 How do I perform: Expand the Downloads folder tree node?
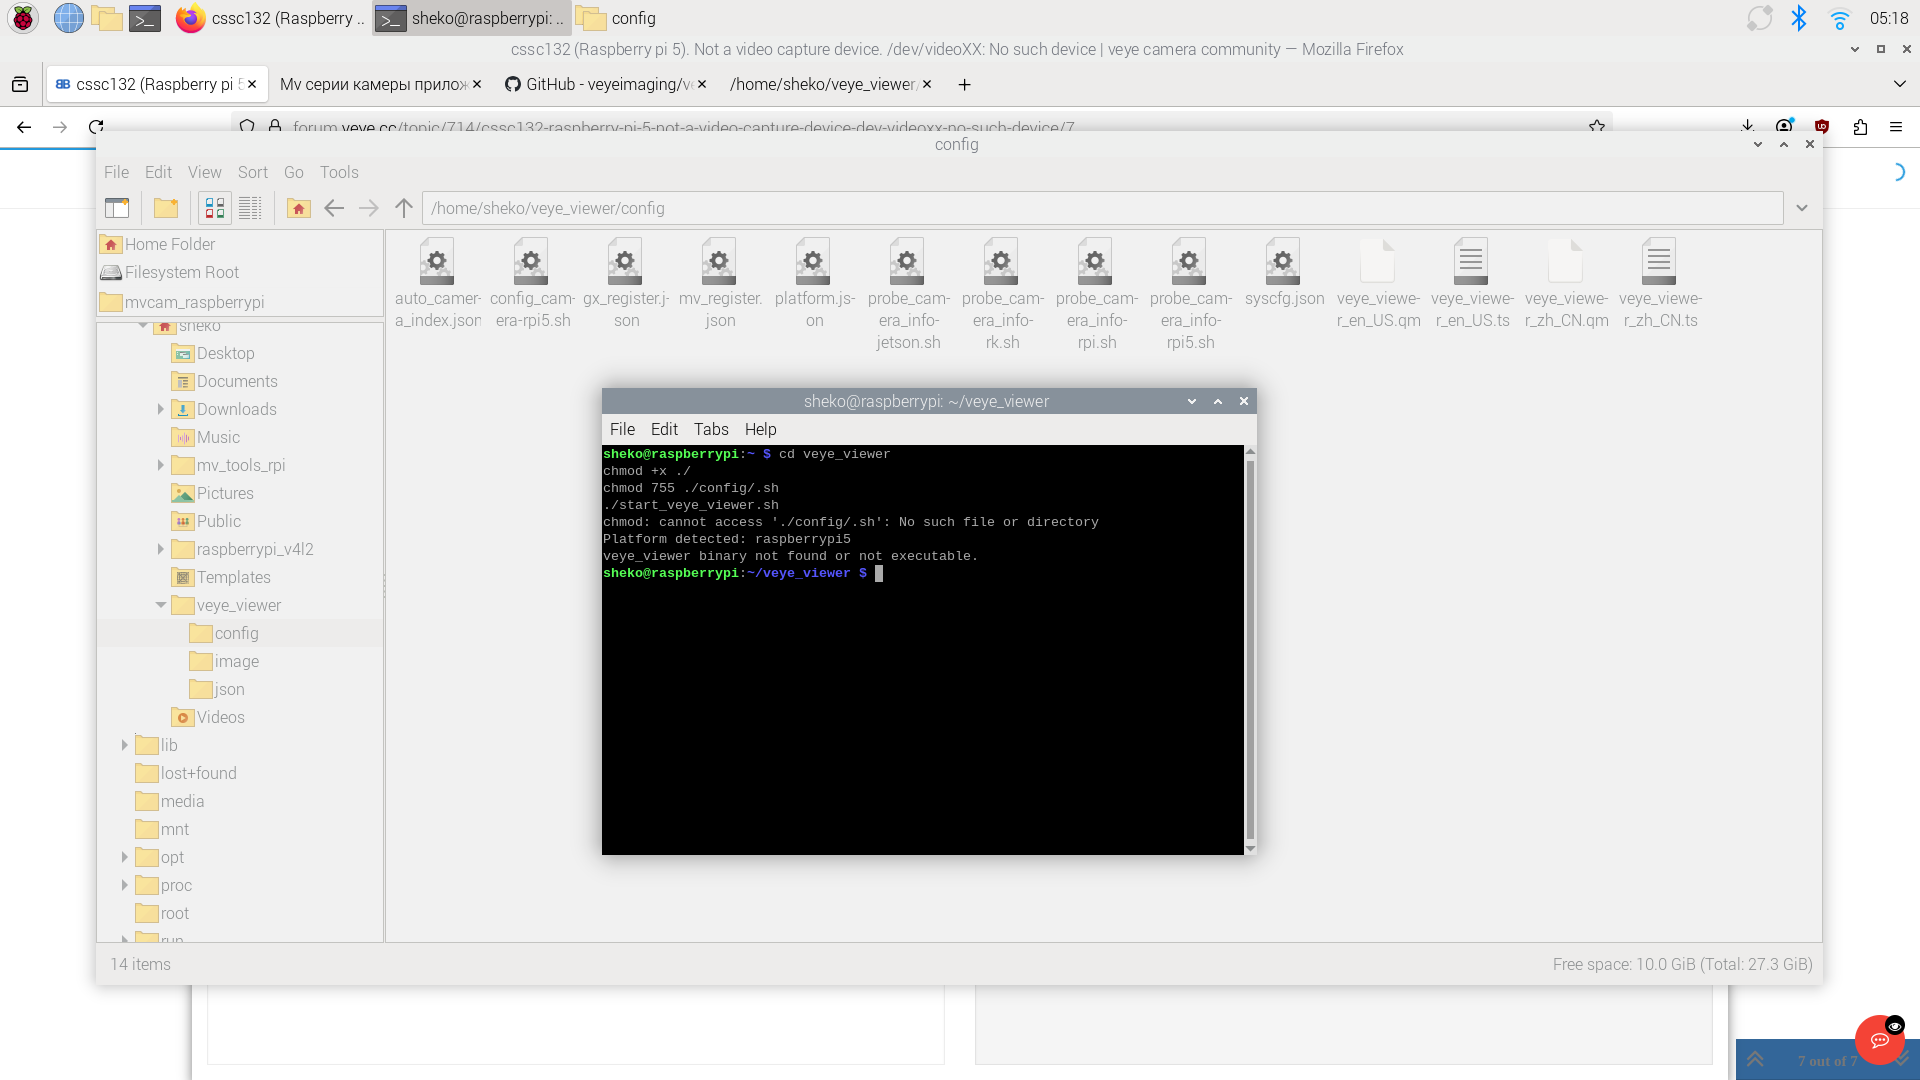point(160,409)
